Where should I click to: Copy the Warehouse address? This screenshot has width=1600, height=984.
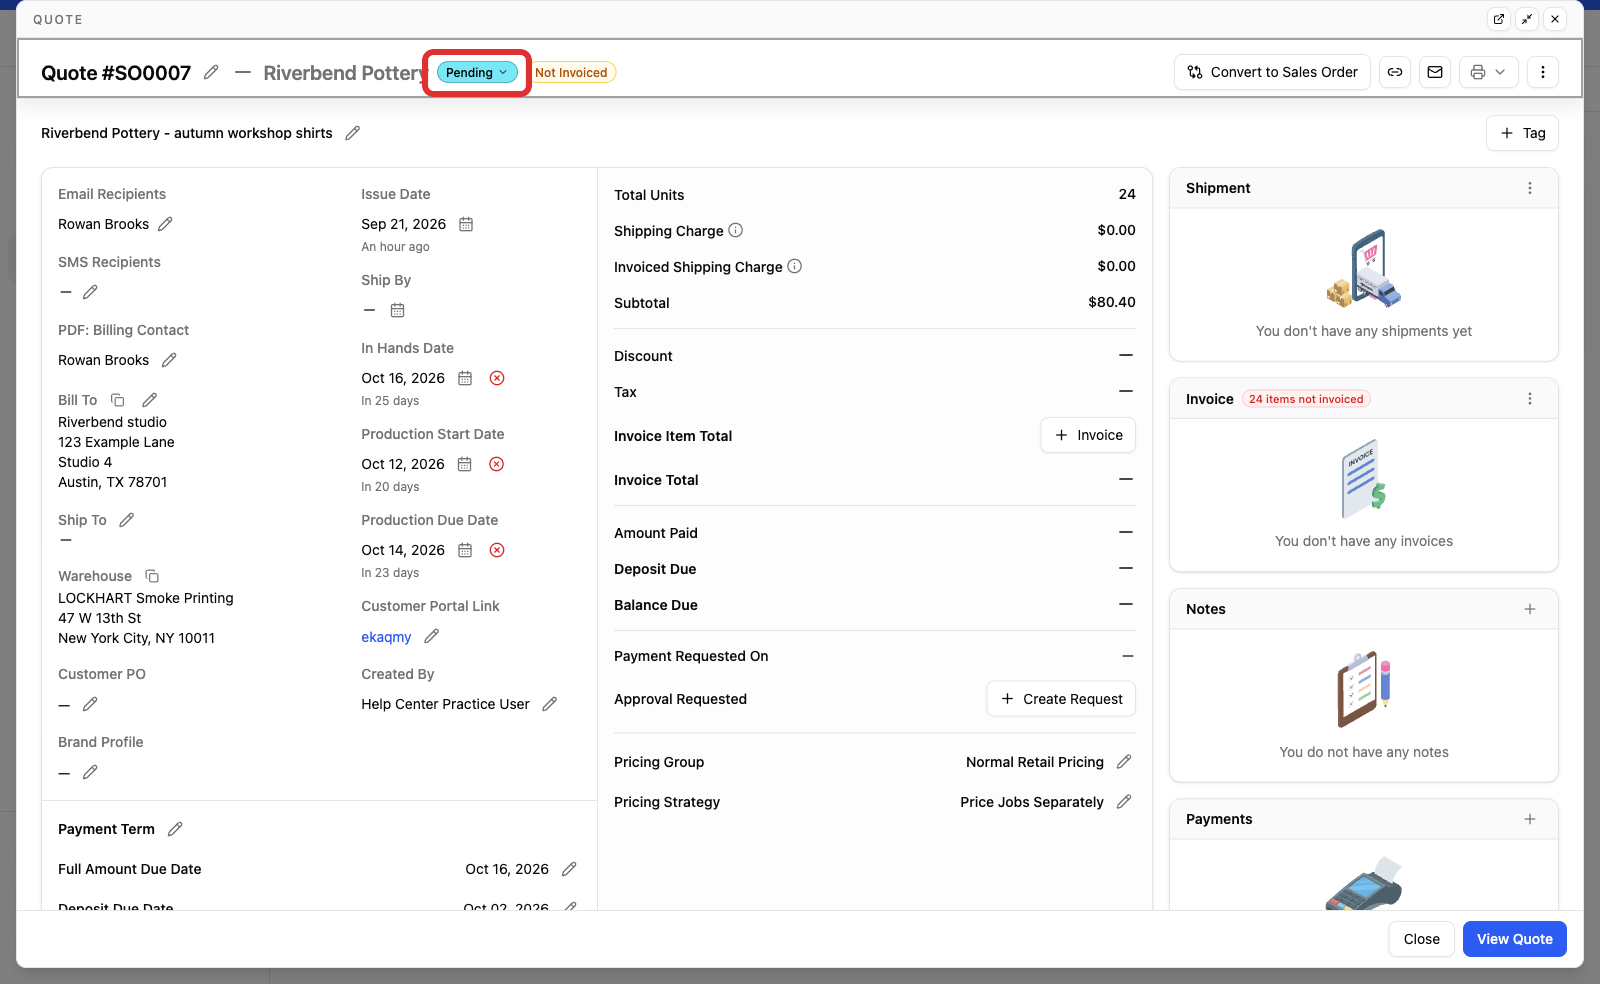click(x=152, y=576)
